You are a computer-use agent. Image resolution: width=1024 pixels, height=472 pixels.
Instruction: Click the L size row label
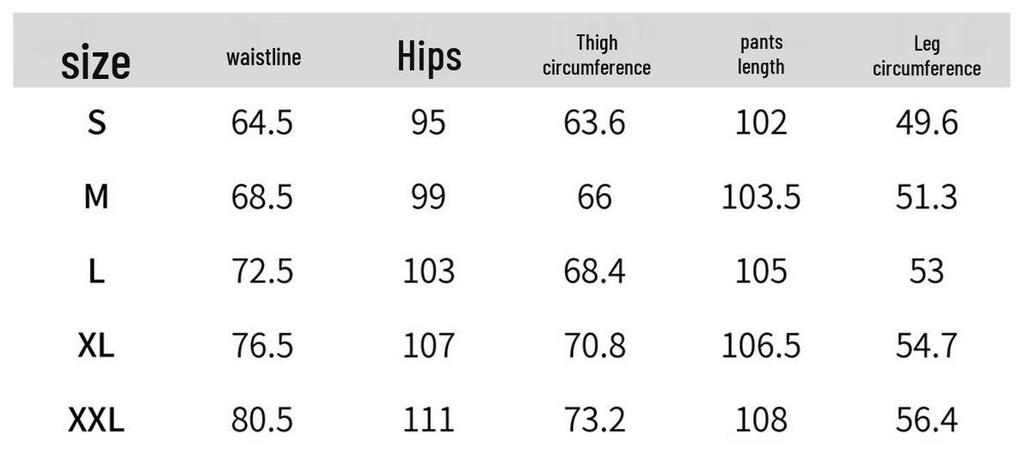click(x=96, y=271)
